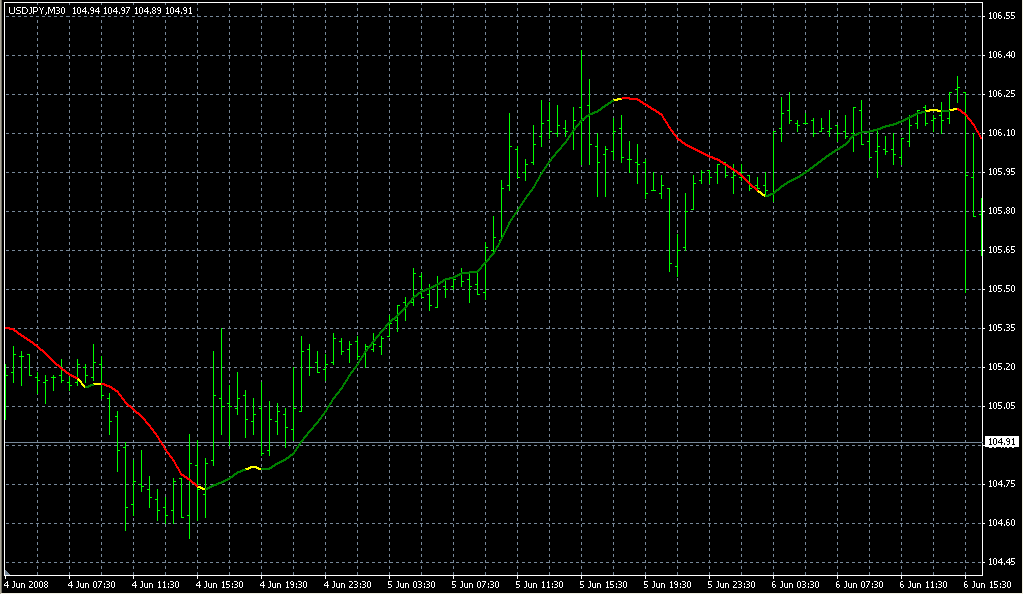Screen dimensions: 1024x594
Task: Select the '5 Jun 15:30' time marker
Action: click(604, 584)
